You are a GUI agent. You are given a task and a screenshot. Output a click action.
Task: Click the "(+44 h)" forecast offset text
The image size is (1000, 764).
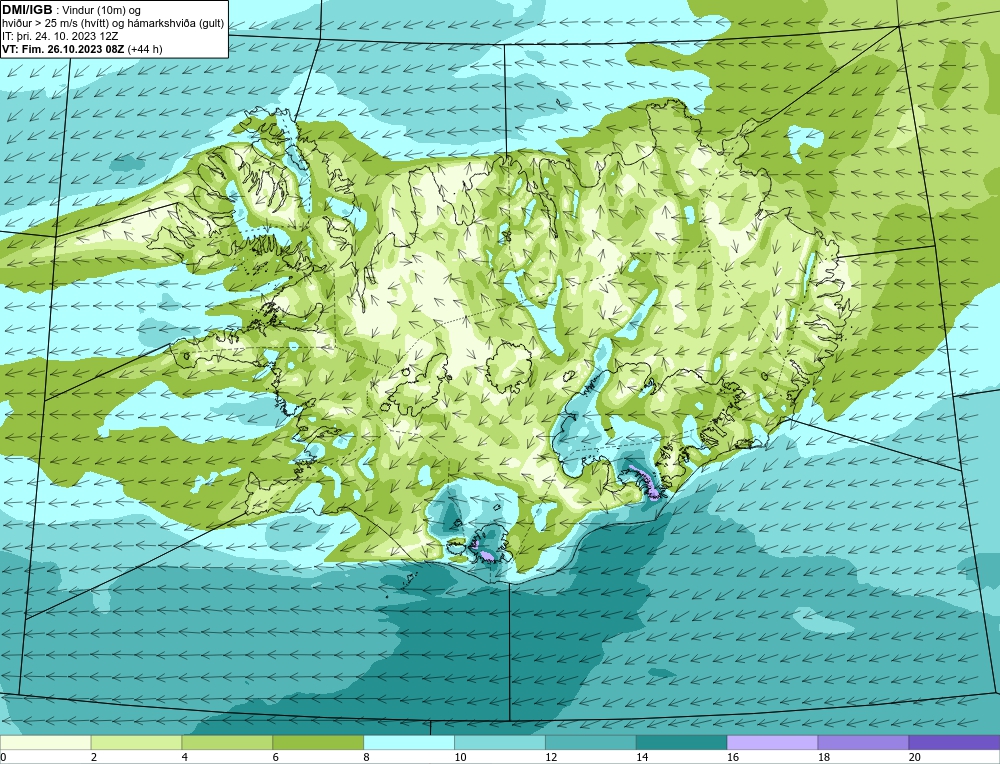(145, 49)
